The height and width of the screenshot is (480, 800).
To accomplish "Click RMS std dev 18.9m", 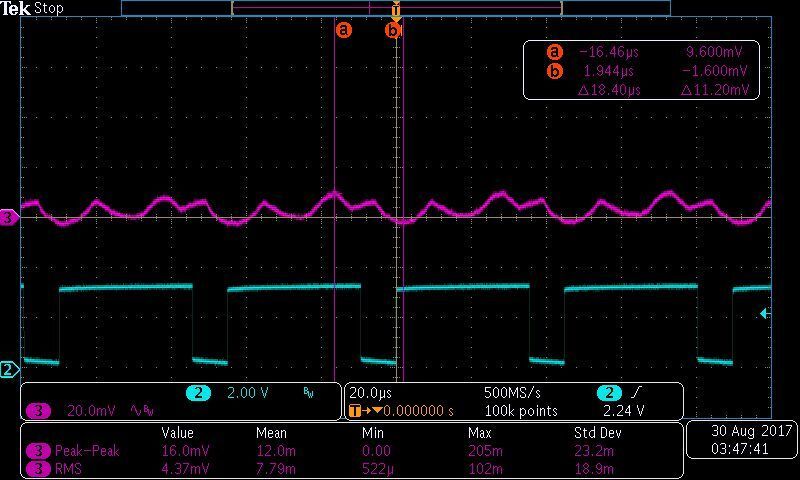I will 594,469.
